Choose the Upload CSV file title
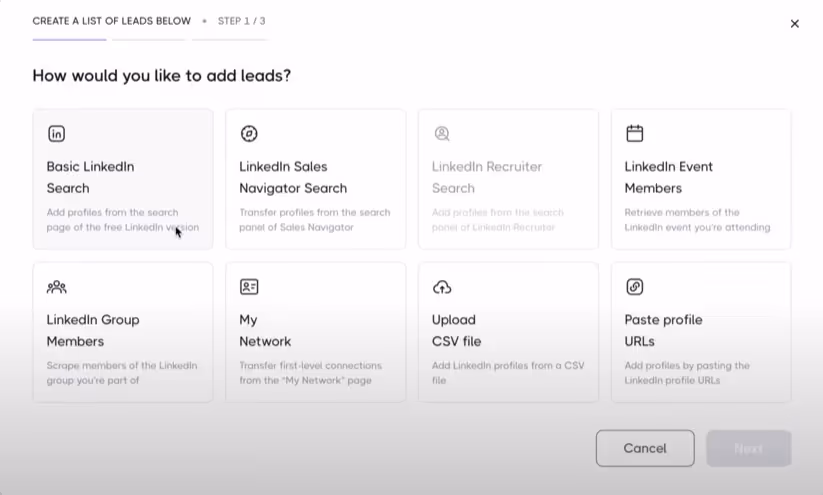The width and height of the screenshot is (823, 495). (x=456, y=331)
